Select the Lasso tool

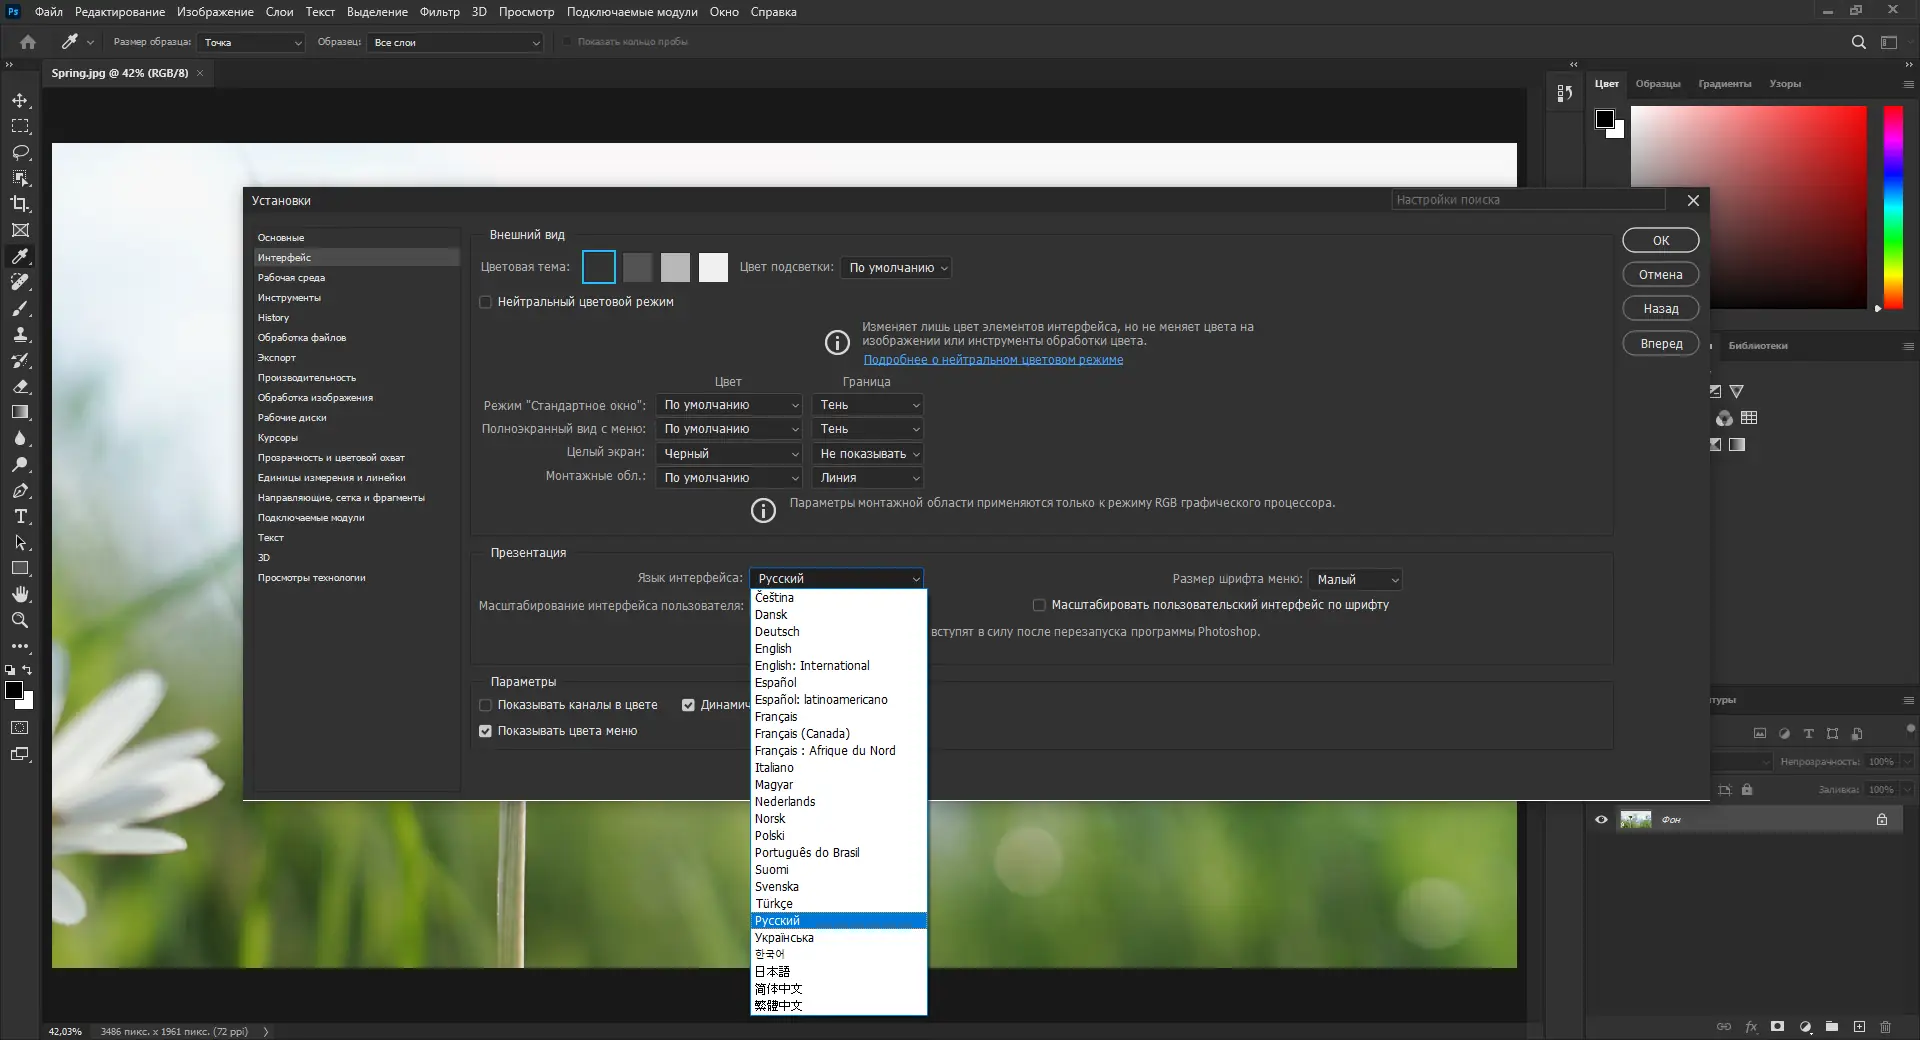coord(20,152)
